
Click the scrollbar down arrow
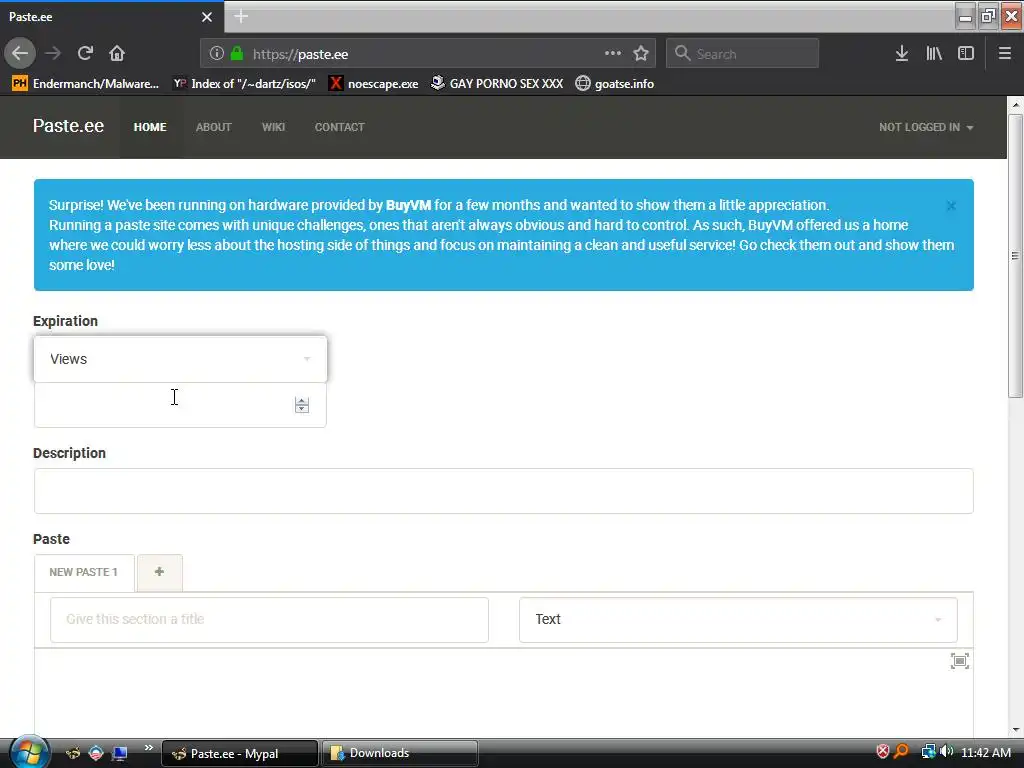(1016, 729)
